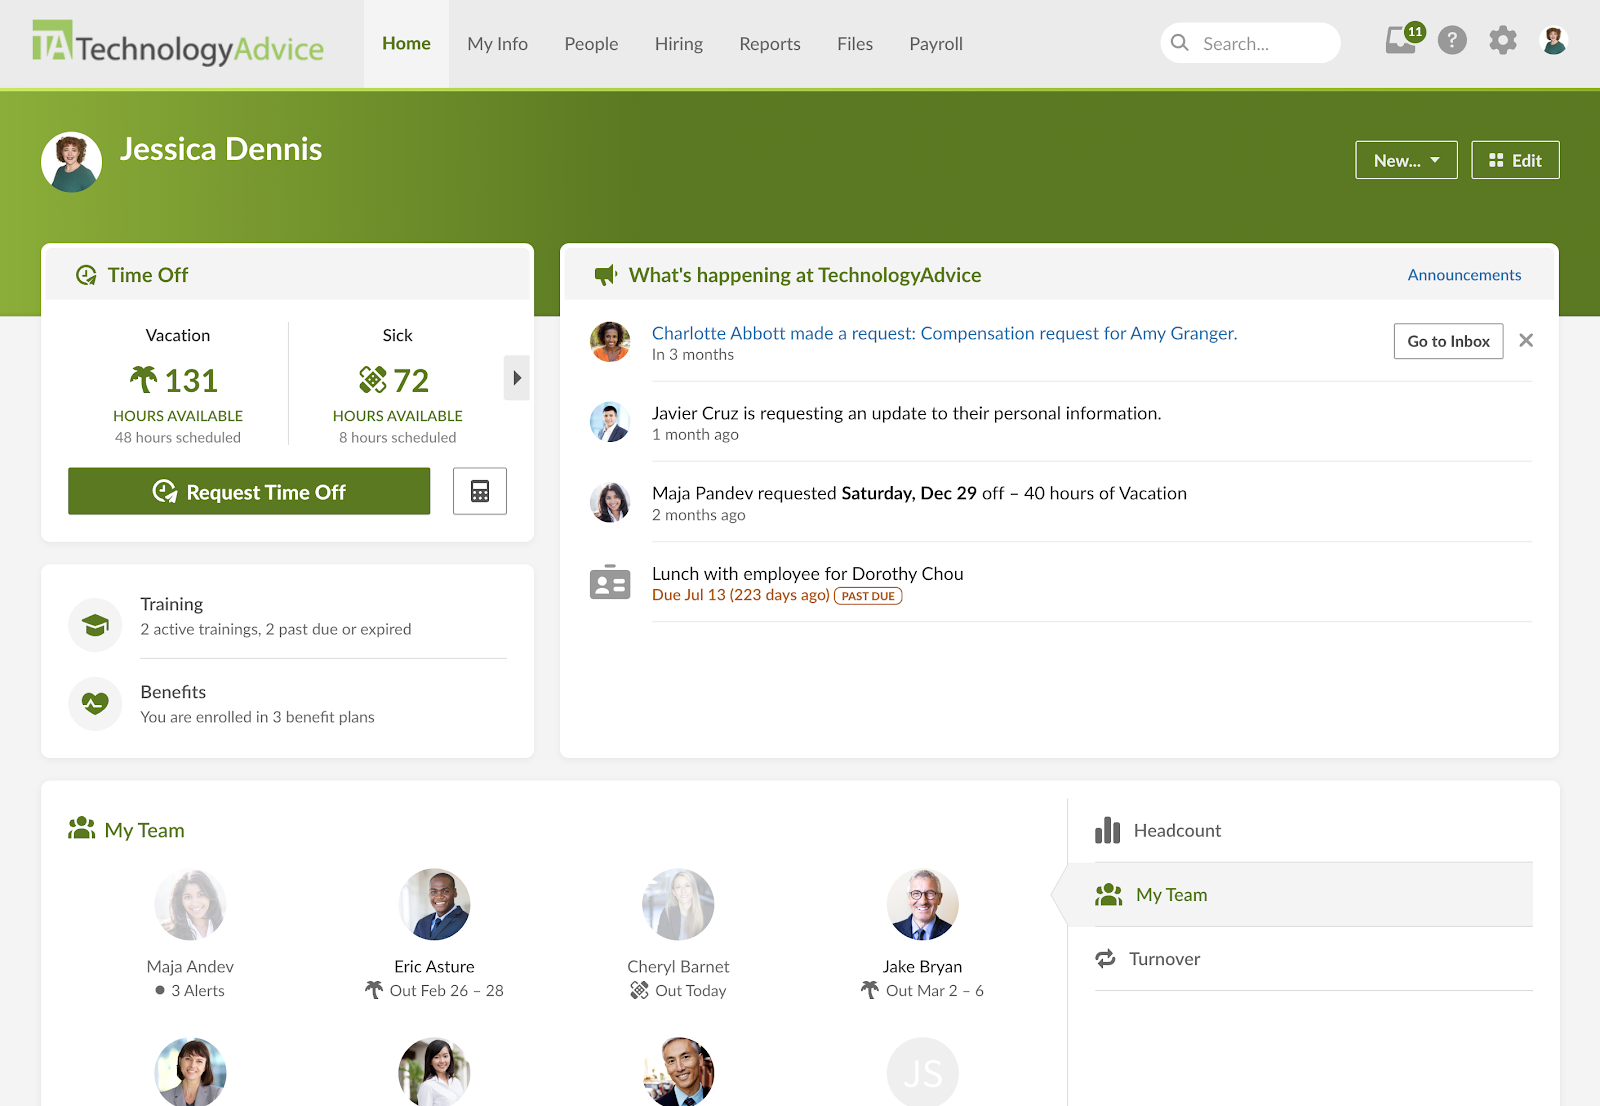Screen dimensions: 1600x1106
Task: Open the My Info tab
Action: tap(497, 44)
